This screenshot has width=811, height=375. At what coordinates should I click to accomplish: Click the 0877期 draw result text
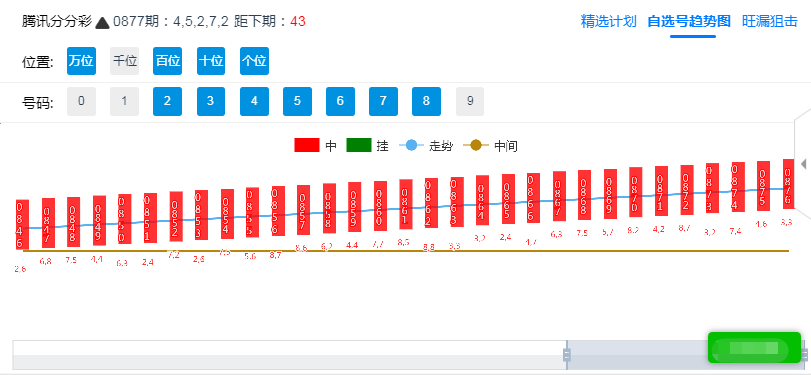pyautogui.click(x=171, y=22)
